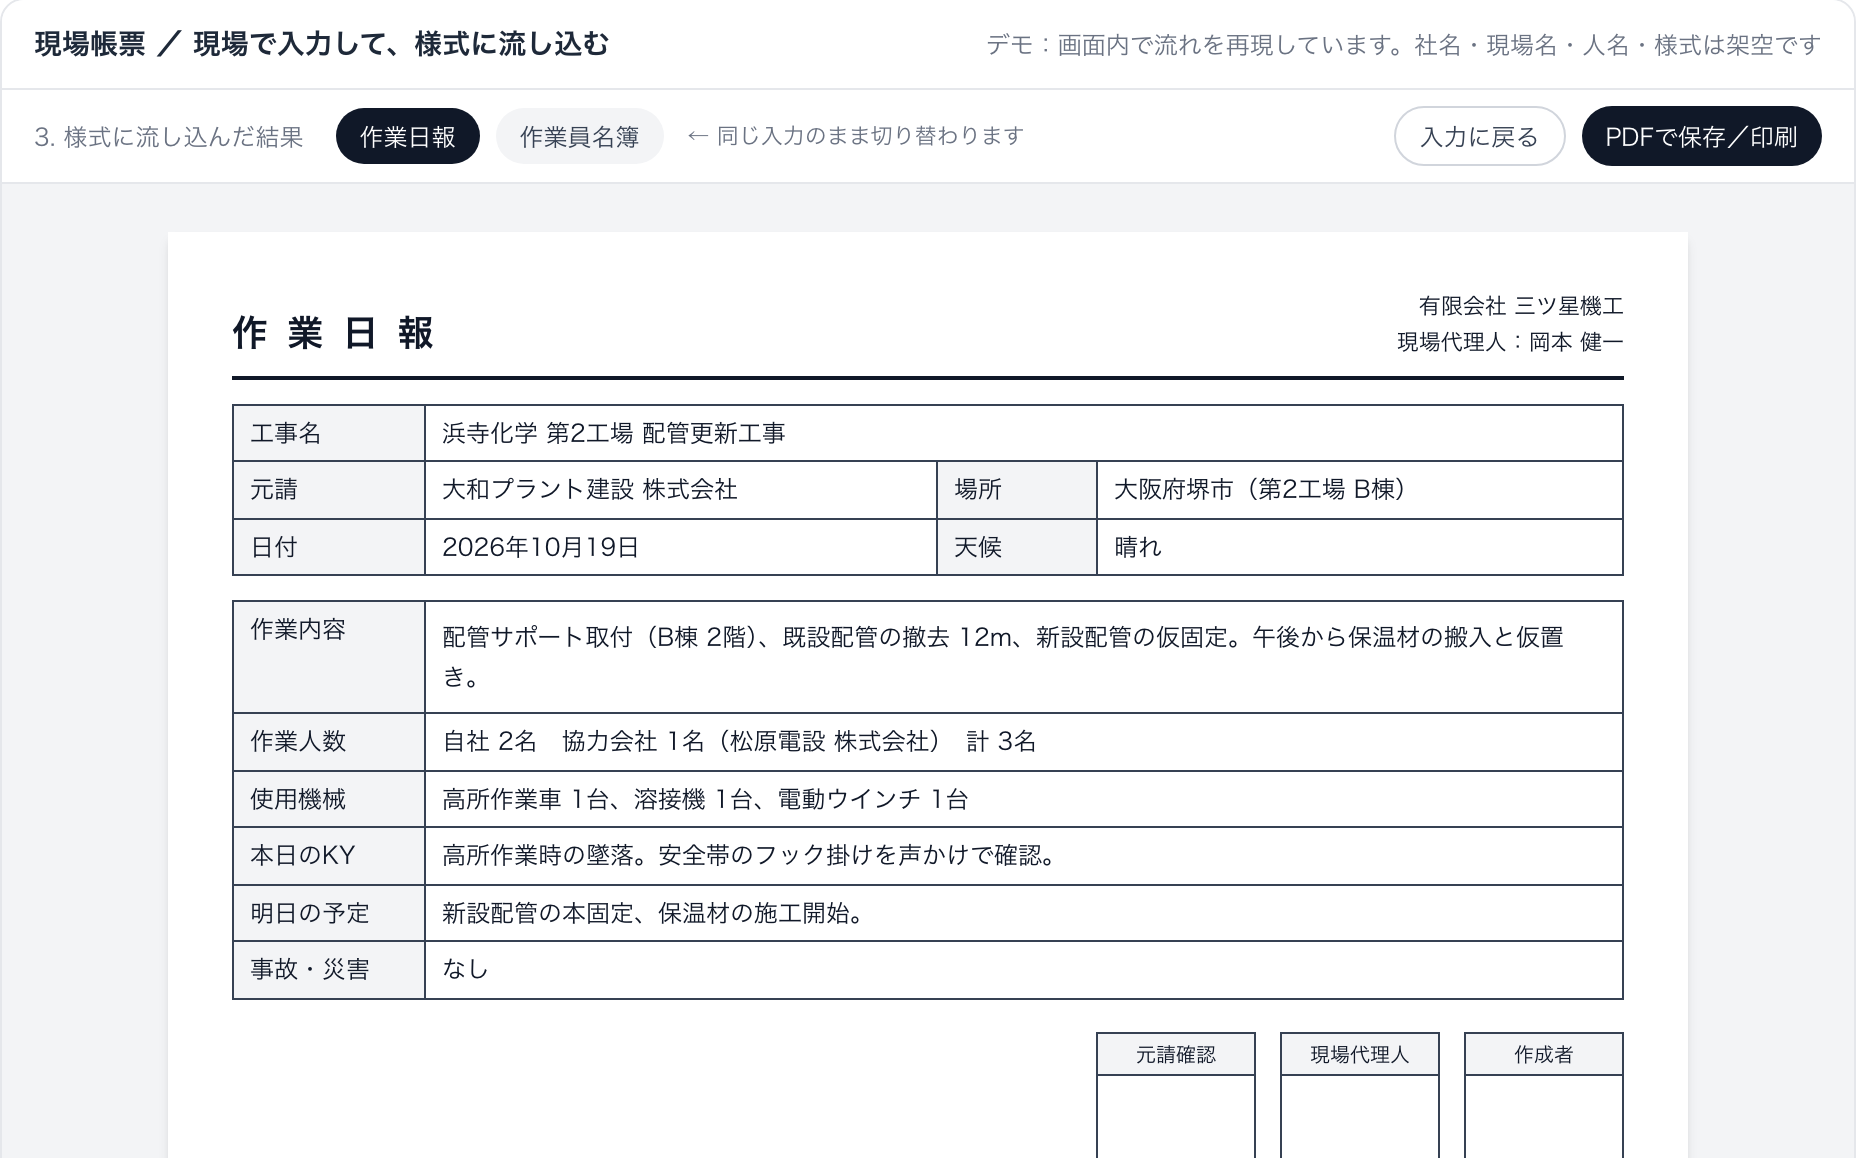The image size is (1856, 1158).
Task: Click the 高所作業車 1台 machines cell
Action: point(1023,799)
